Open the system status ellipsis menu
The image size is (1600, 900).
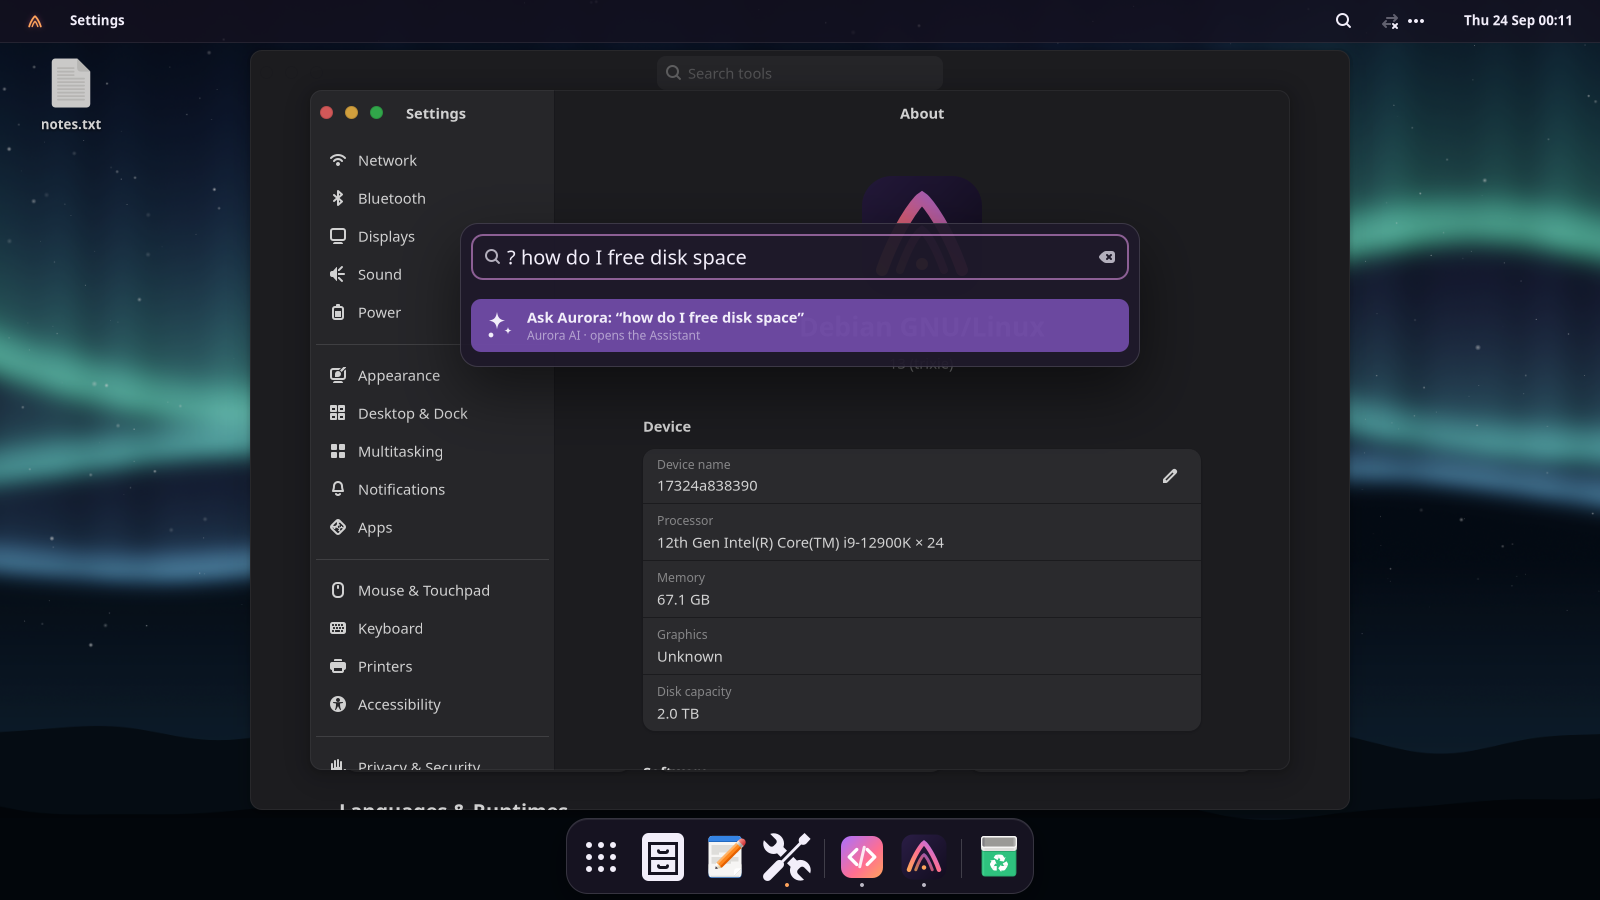1416,21
